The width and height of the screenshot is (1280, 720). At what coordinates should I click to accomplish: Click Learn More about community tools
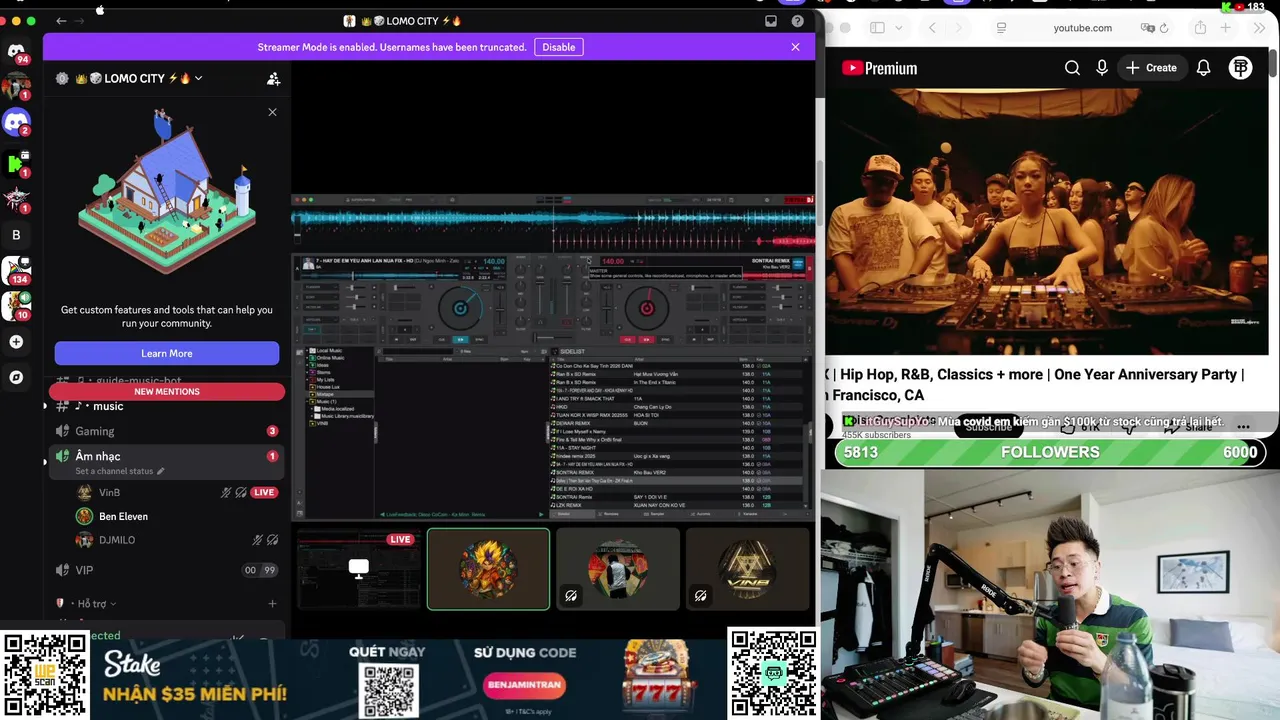167,353
